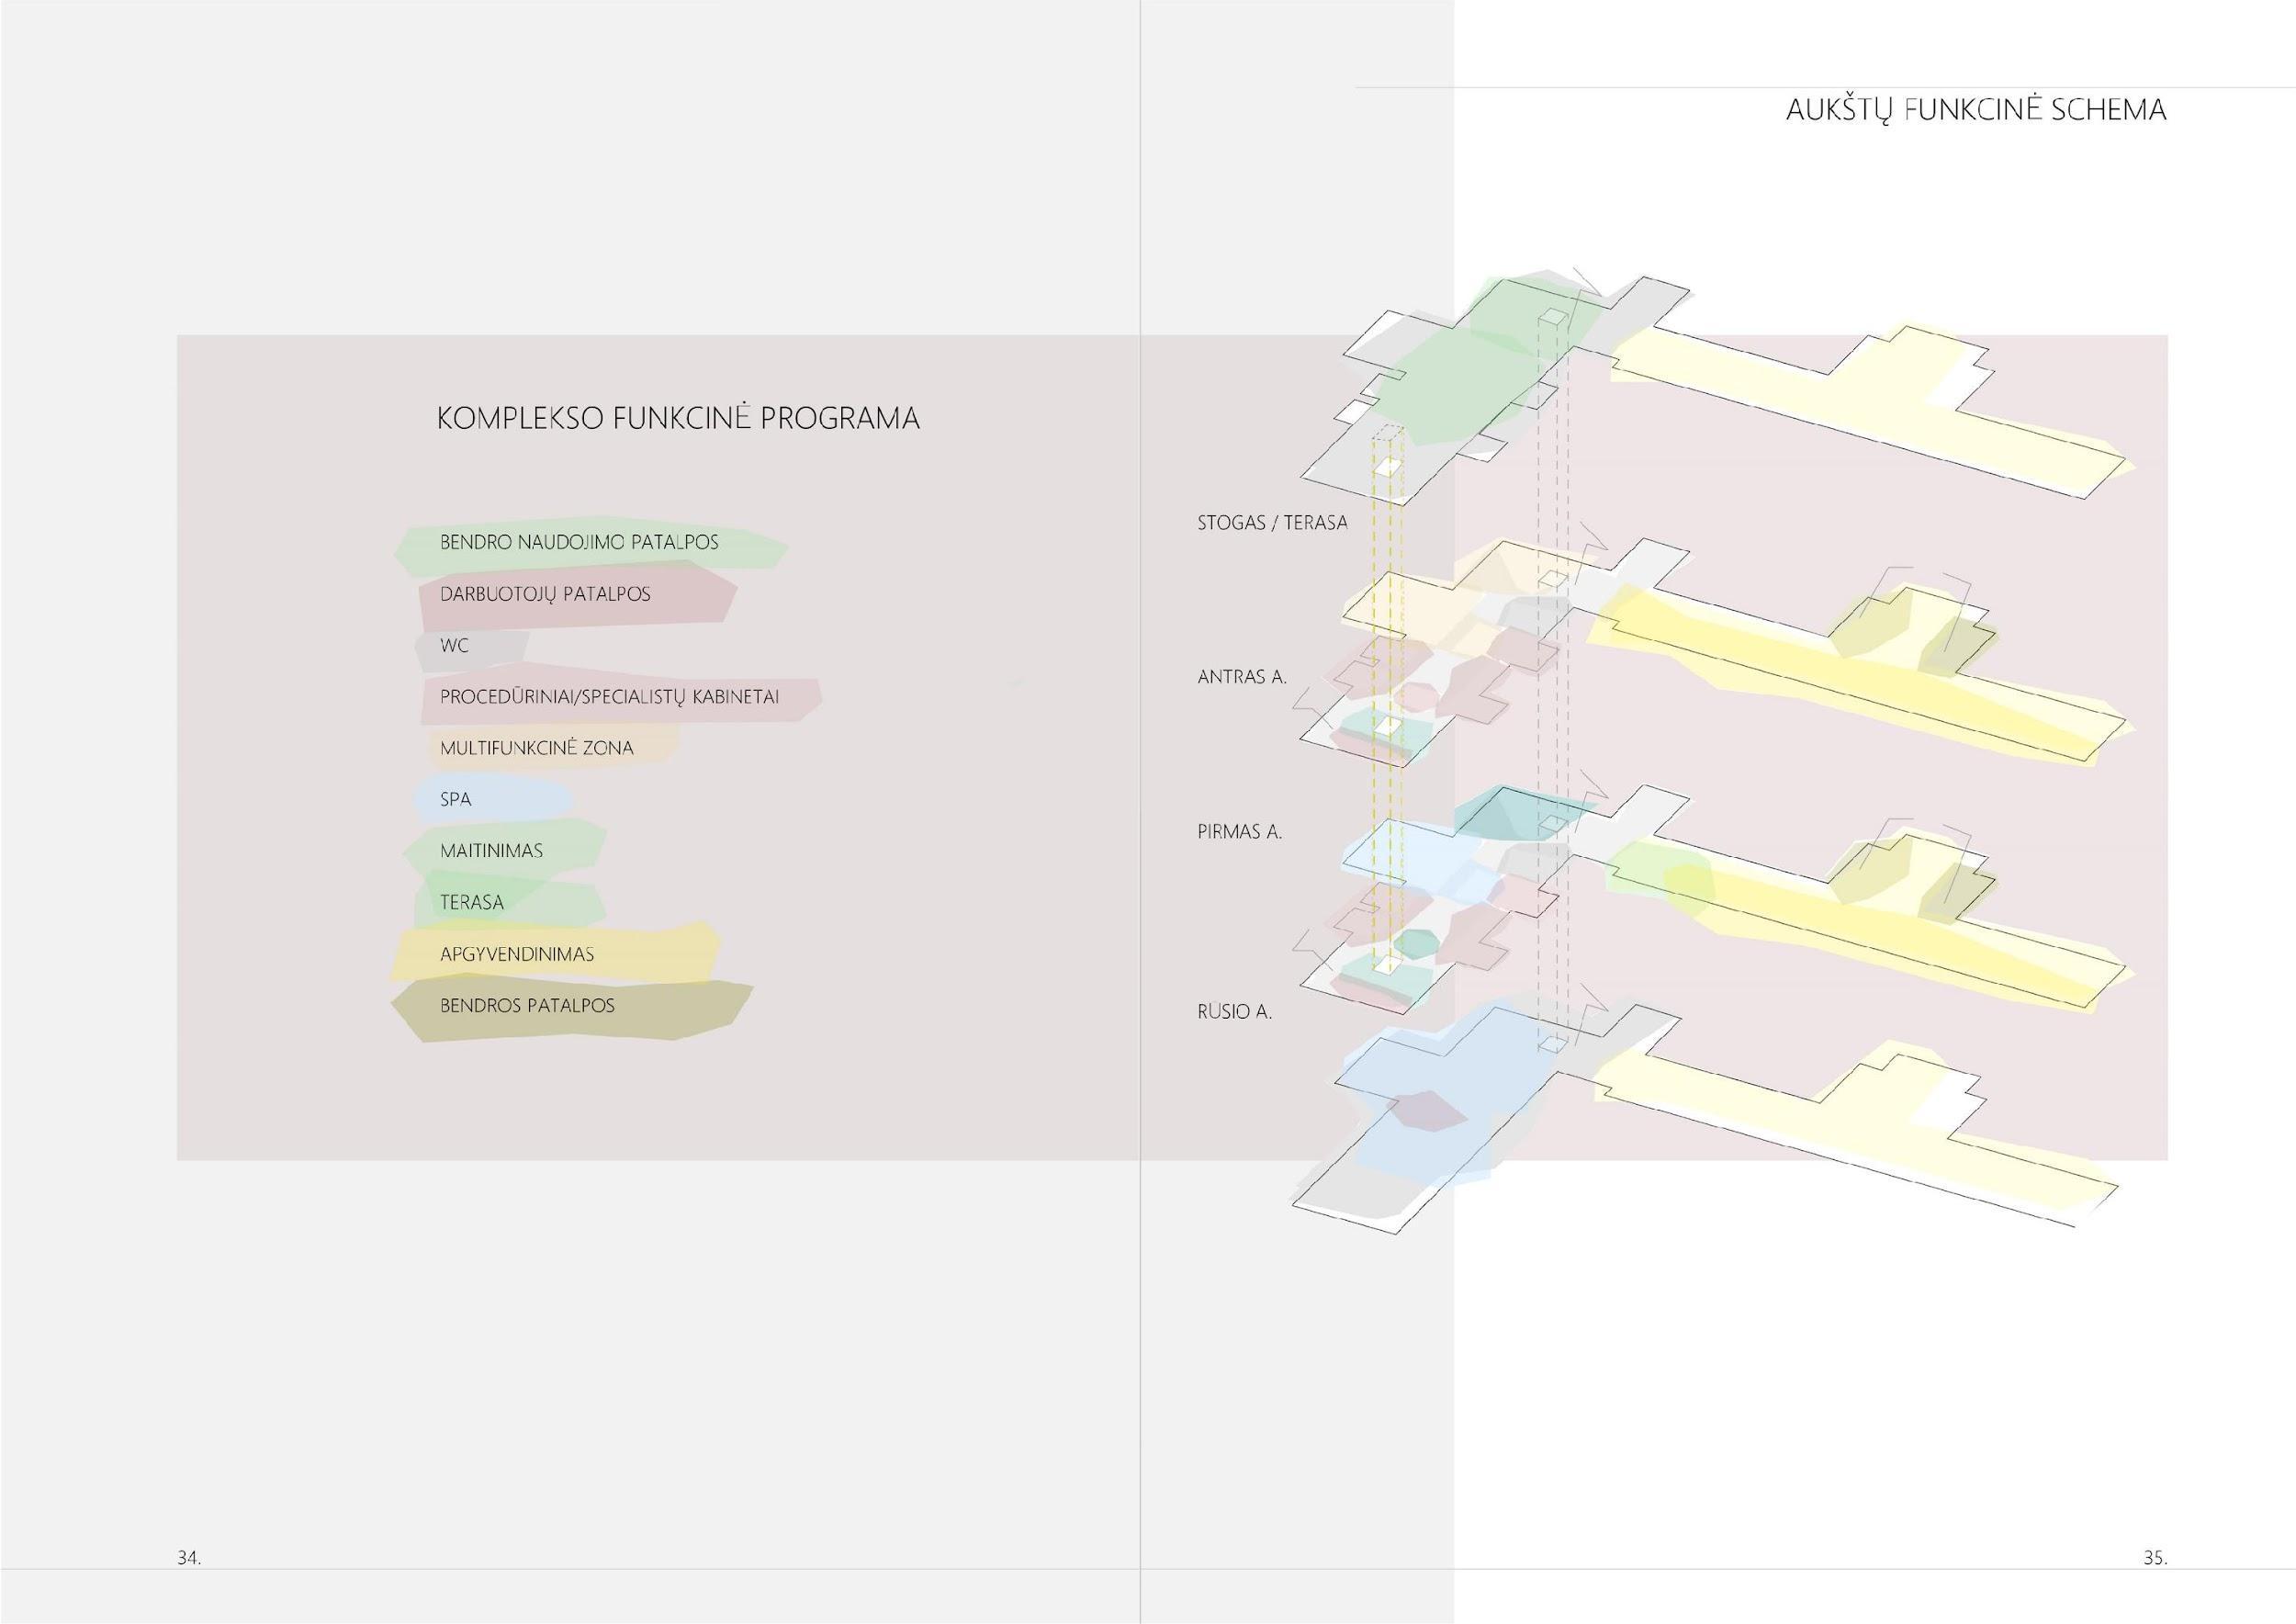Viewport: 2296px width, 1624px height.
Task: Click page number 34.
Action: tap(189, 1558)
